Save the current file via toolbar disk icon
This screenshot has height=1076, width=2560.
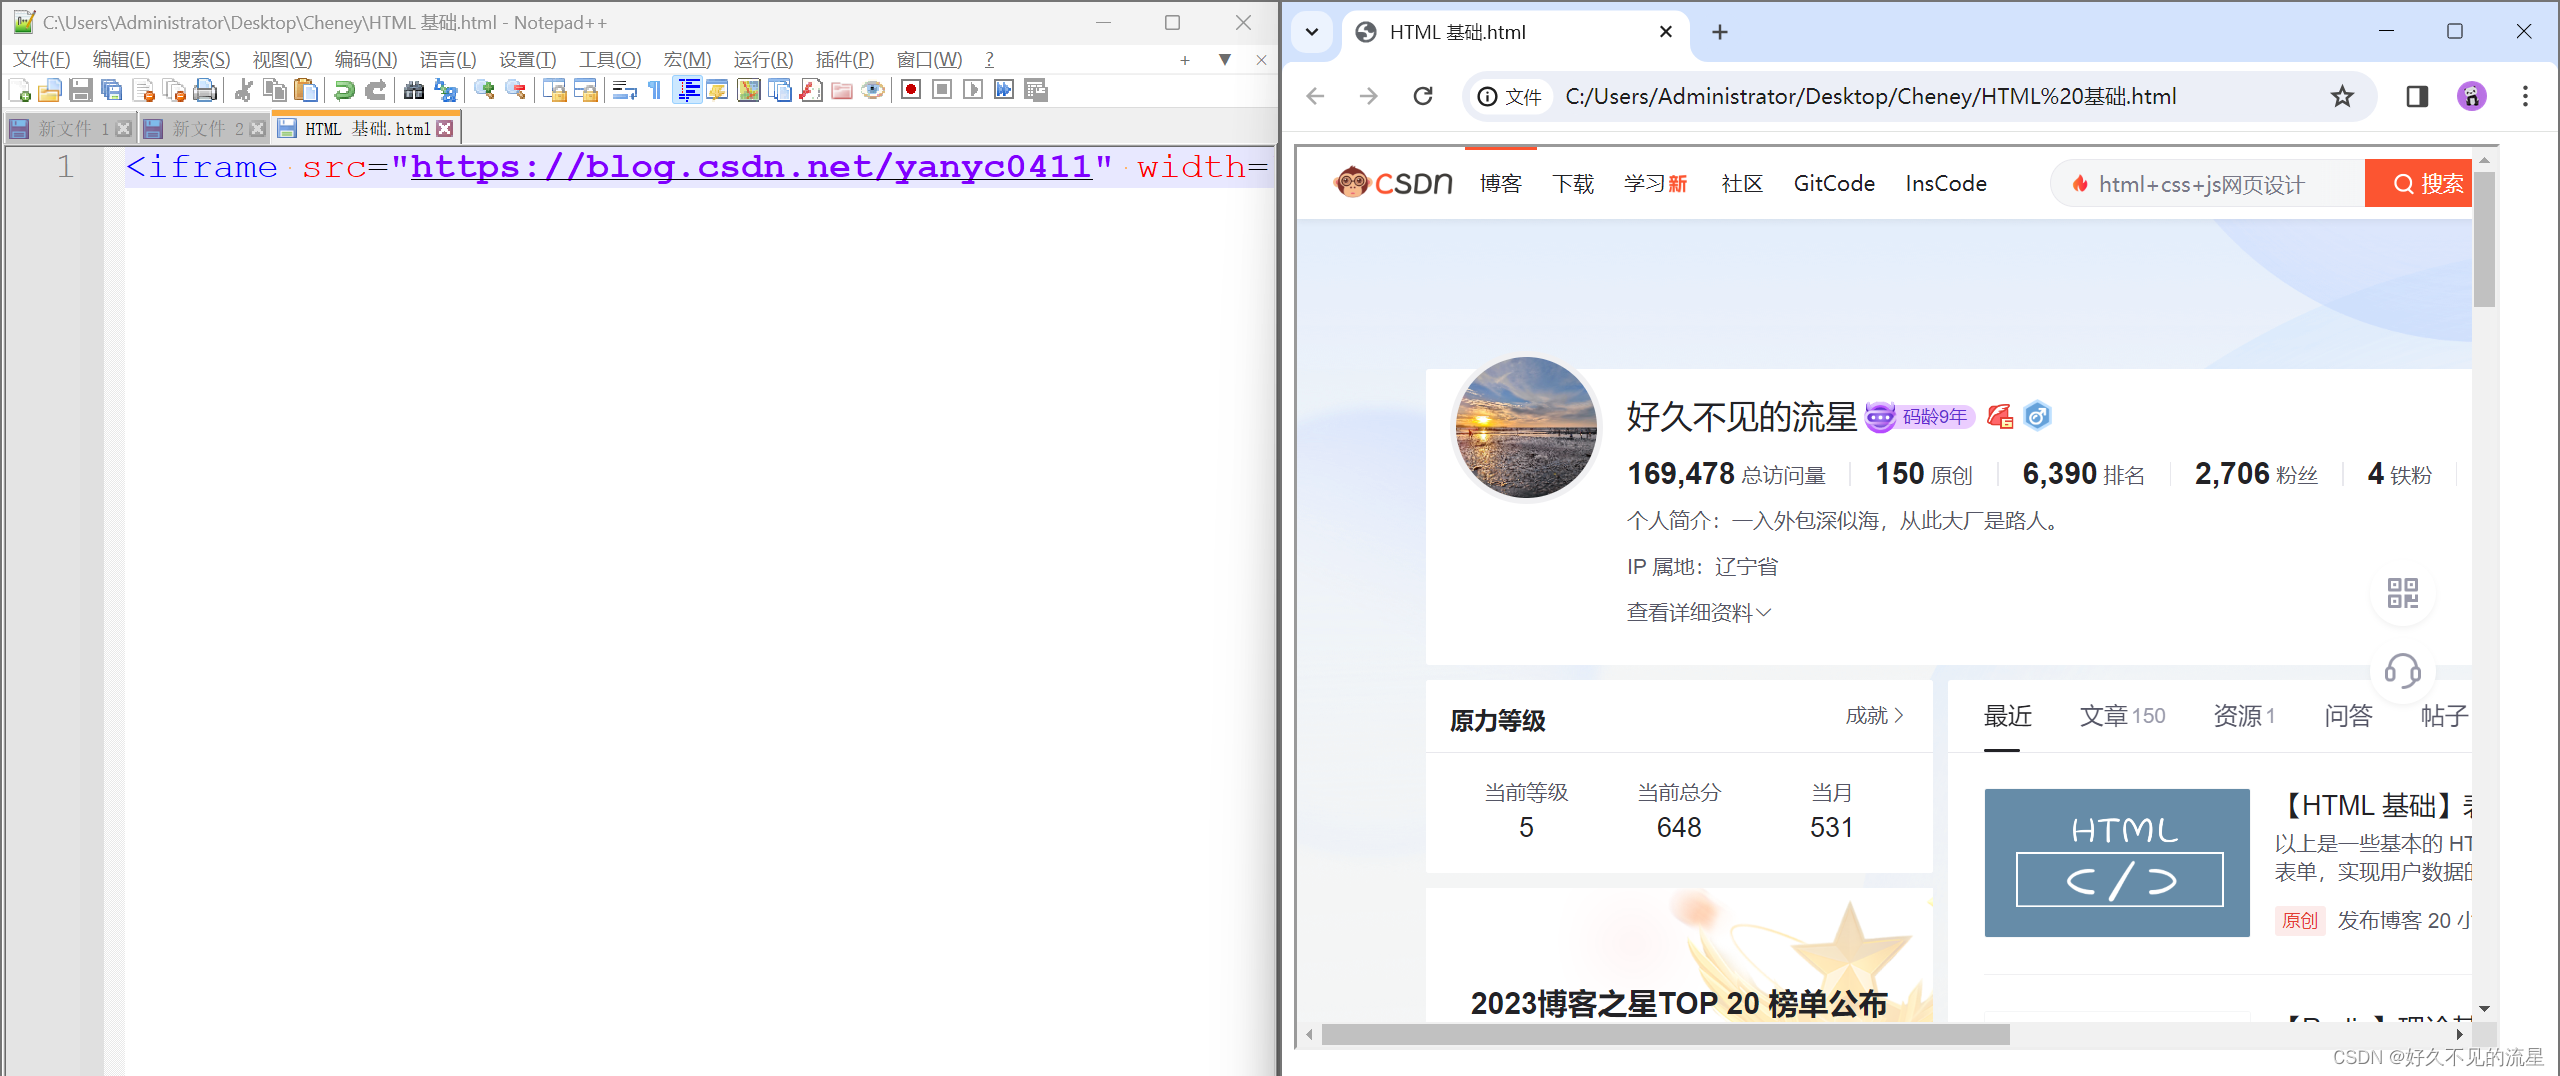pos(81,91)
